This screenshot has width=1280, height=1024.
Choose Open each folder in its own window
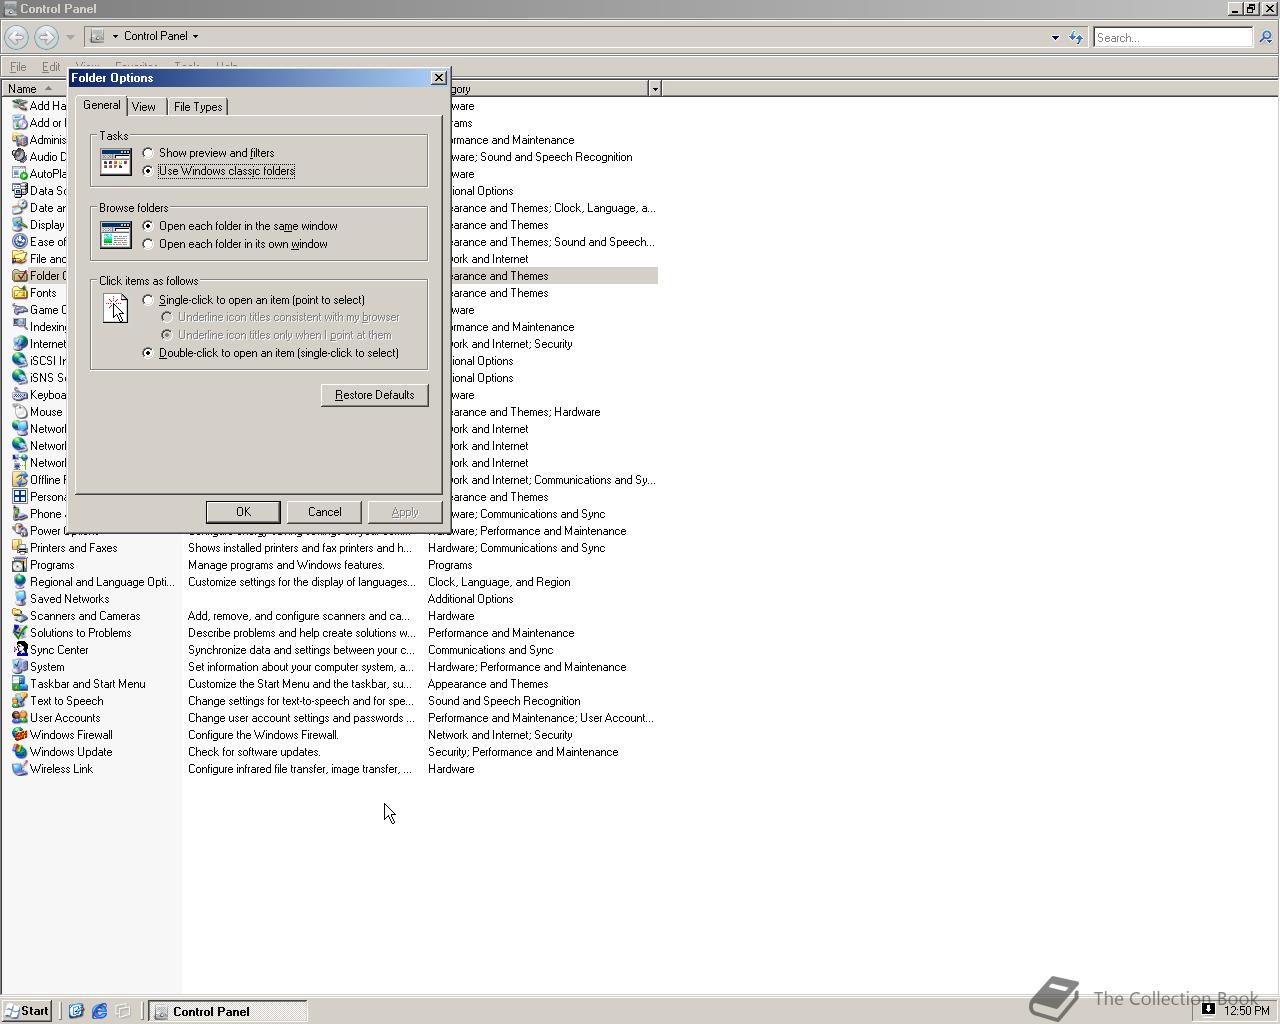tap(148, 244)
